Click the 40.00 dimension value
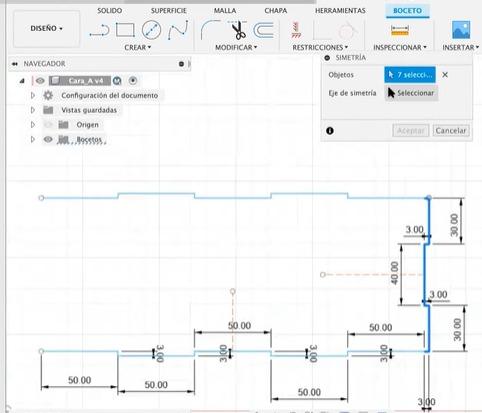The width and height of the screenshot is (482, 413). click(394, 273)
